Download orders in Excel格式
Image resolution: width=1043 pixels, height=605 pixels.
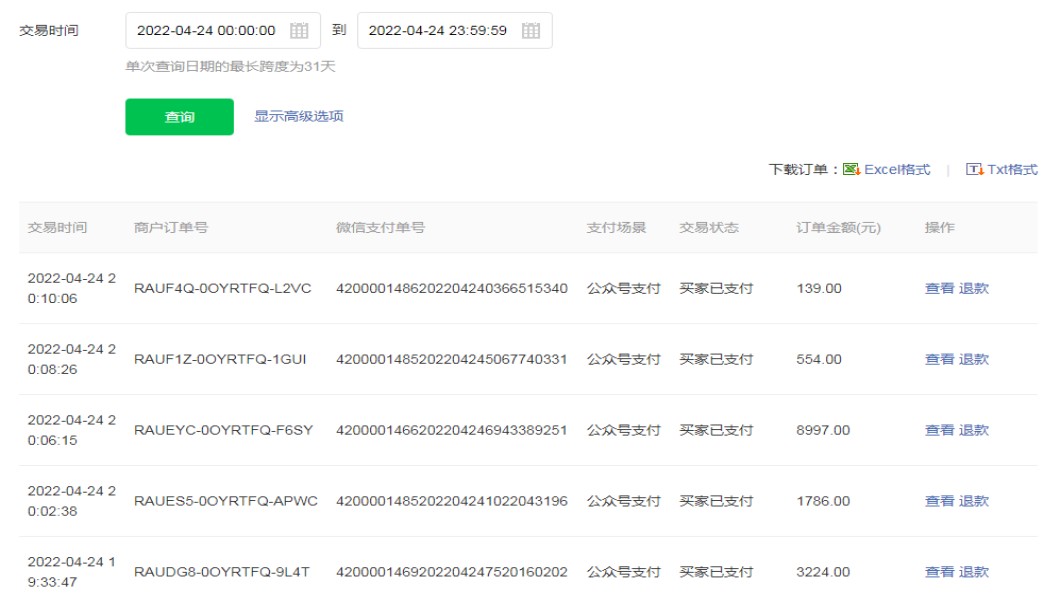tap(897, 170)
